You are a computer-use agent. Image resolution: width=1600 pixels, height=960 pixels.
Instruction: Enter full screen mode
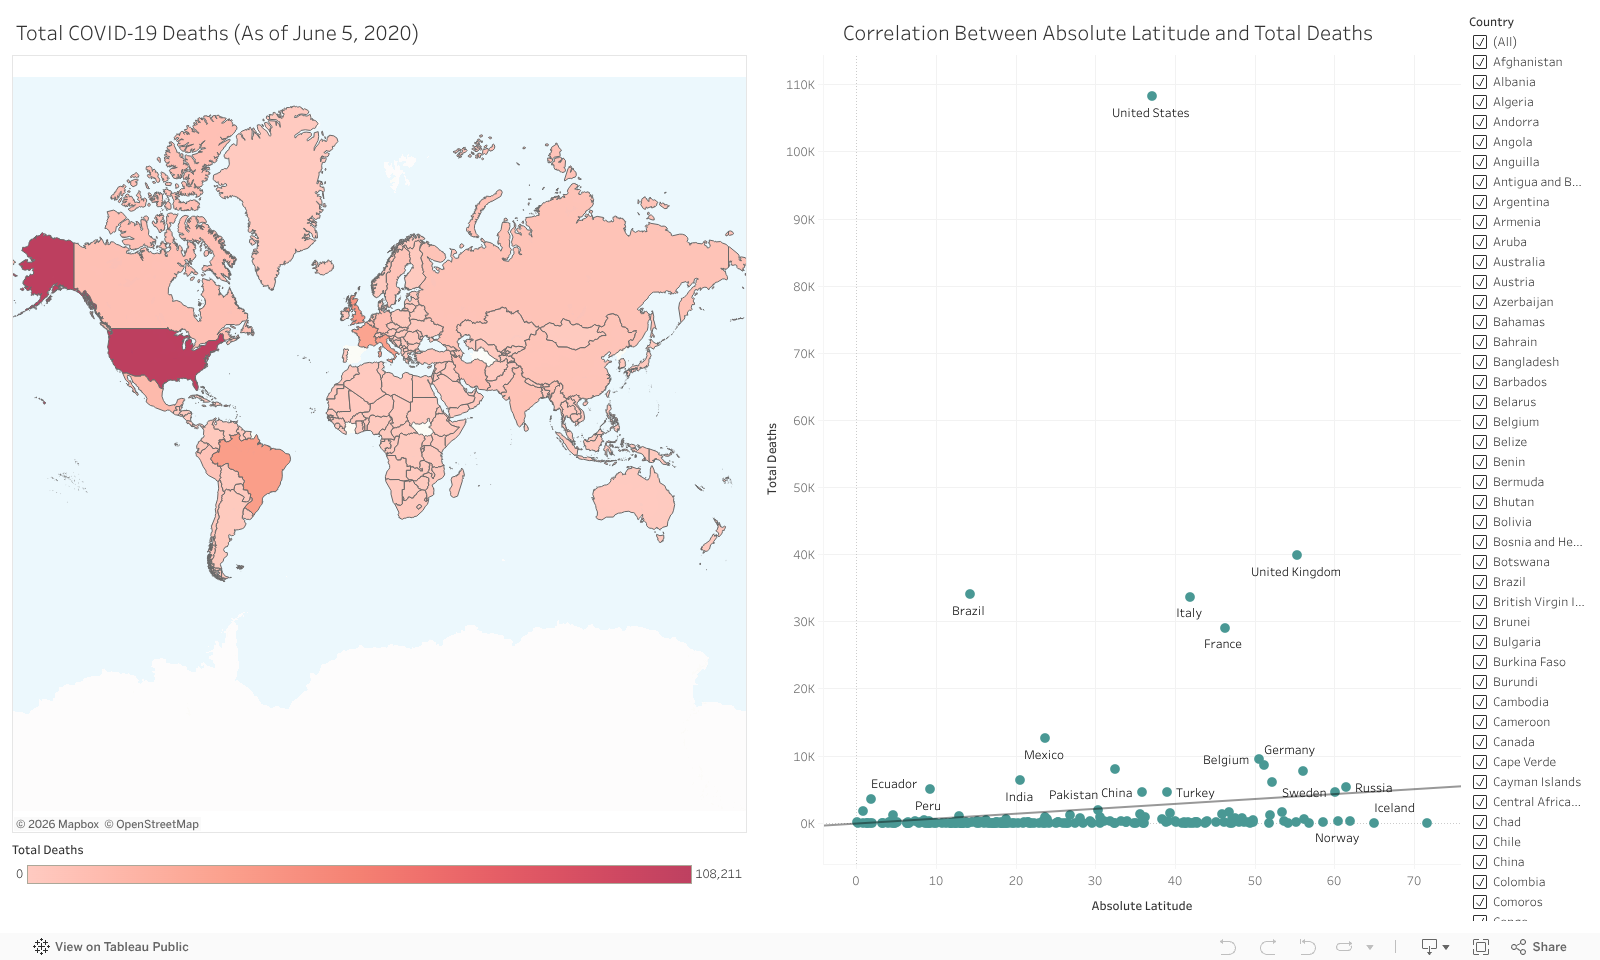(x=1481, y=947)
